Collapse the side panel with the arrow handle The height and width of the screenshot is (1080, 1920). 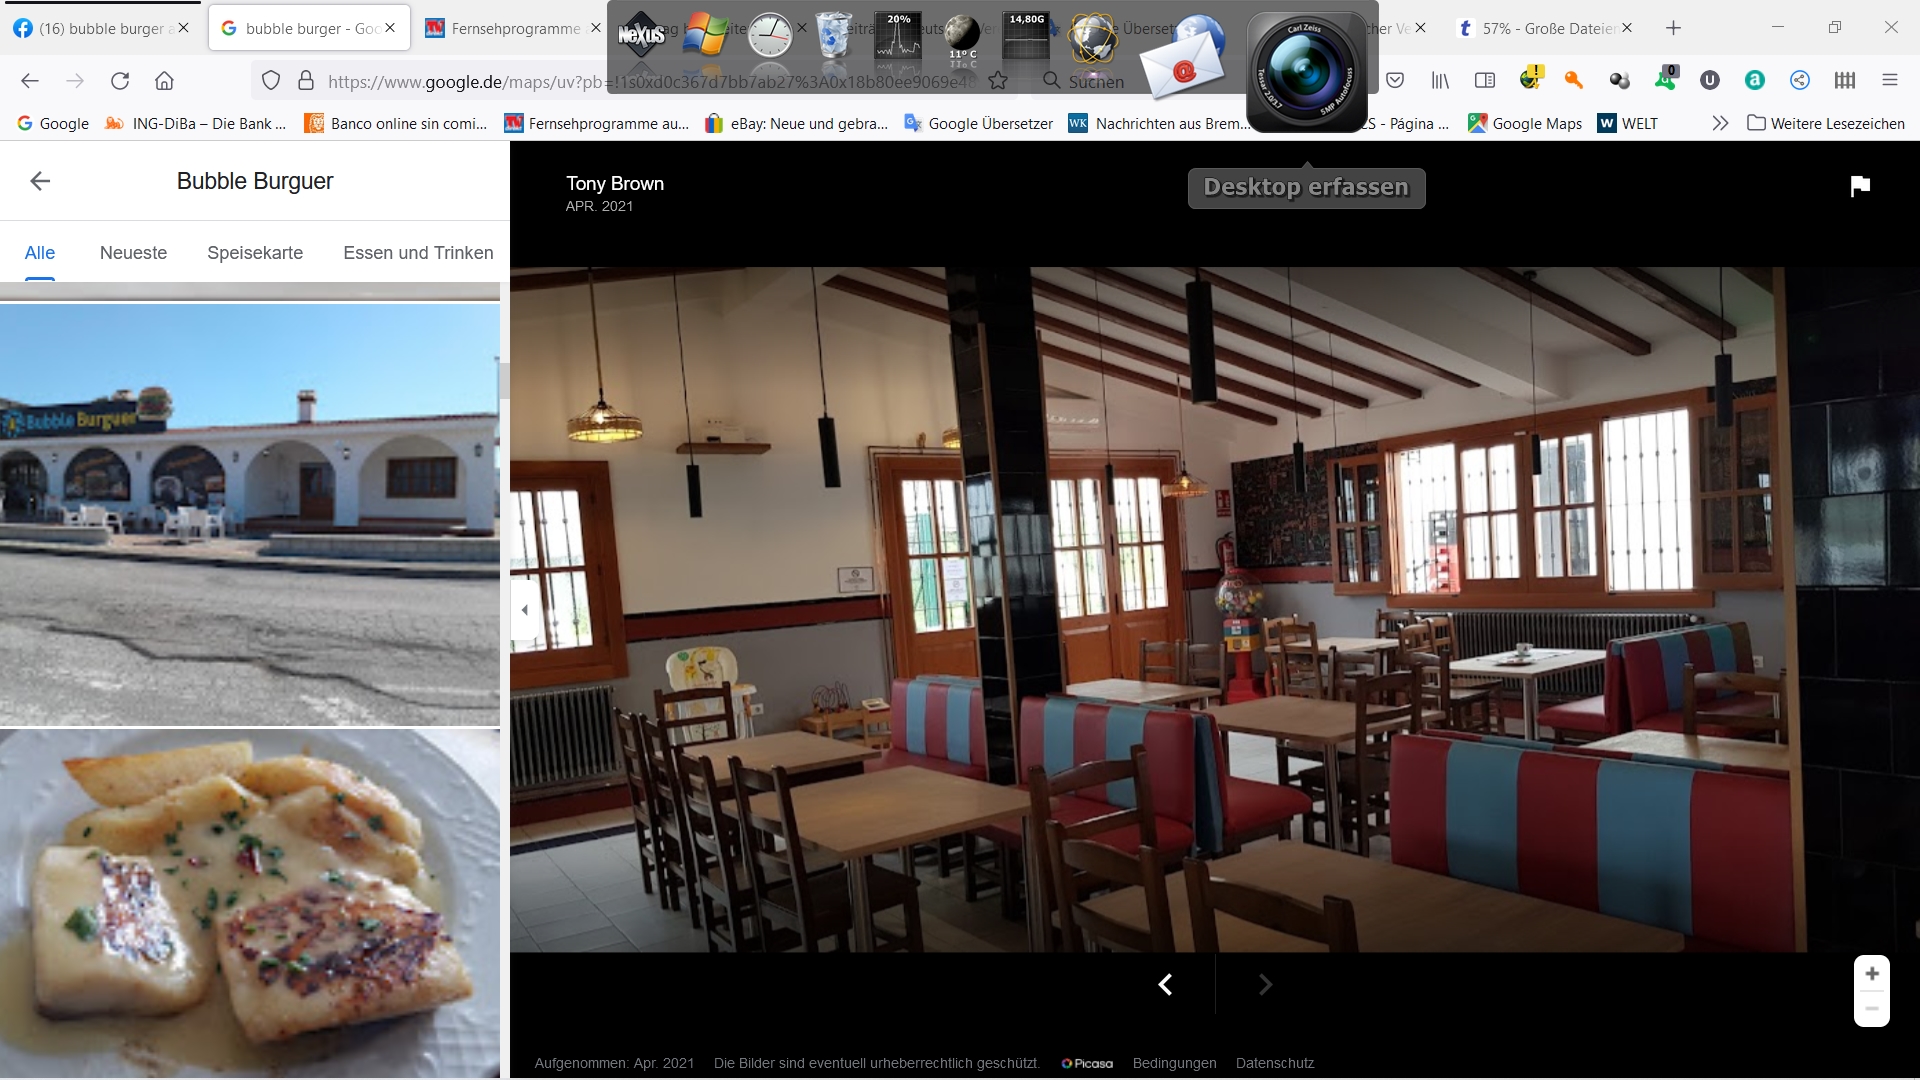pos(524,609)
